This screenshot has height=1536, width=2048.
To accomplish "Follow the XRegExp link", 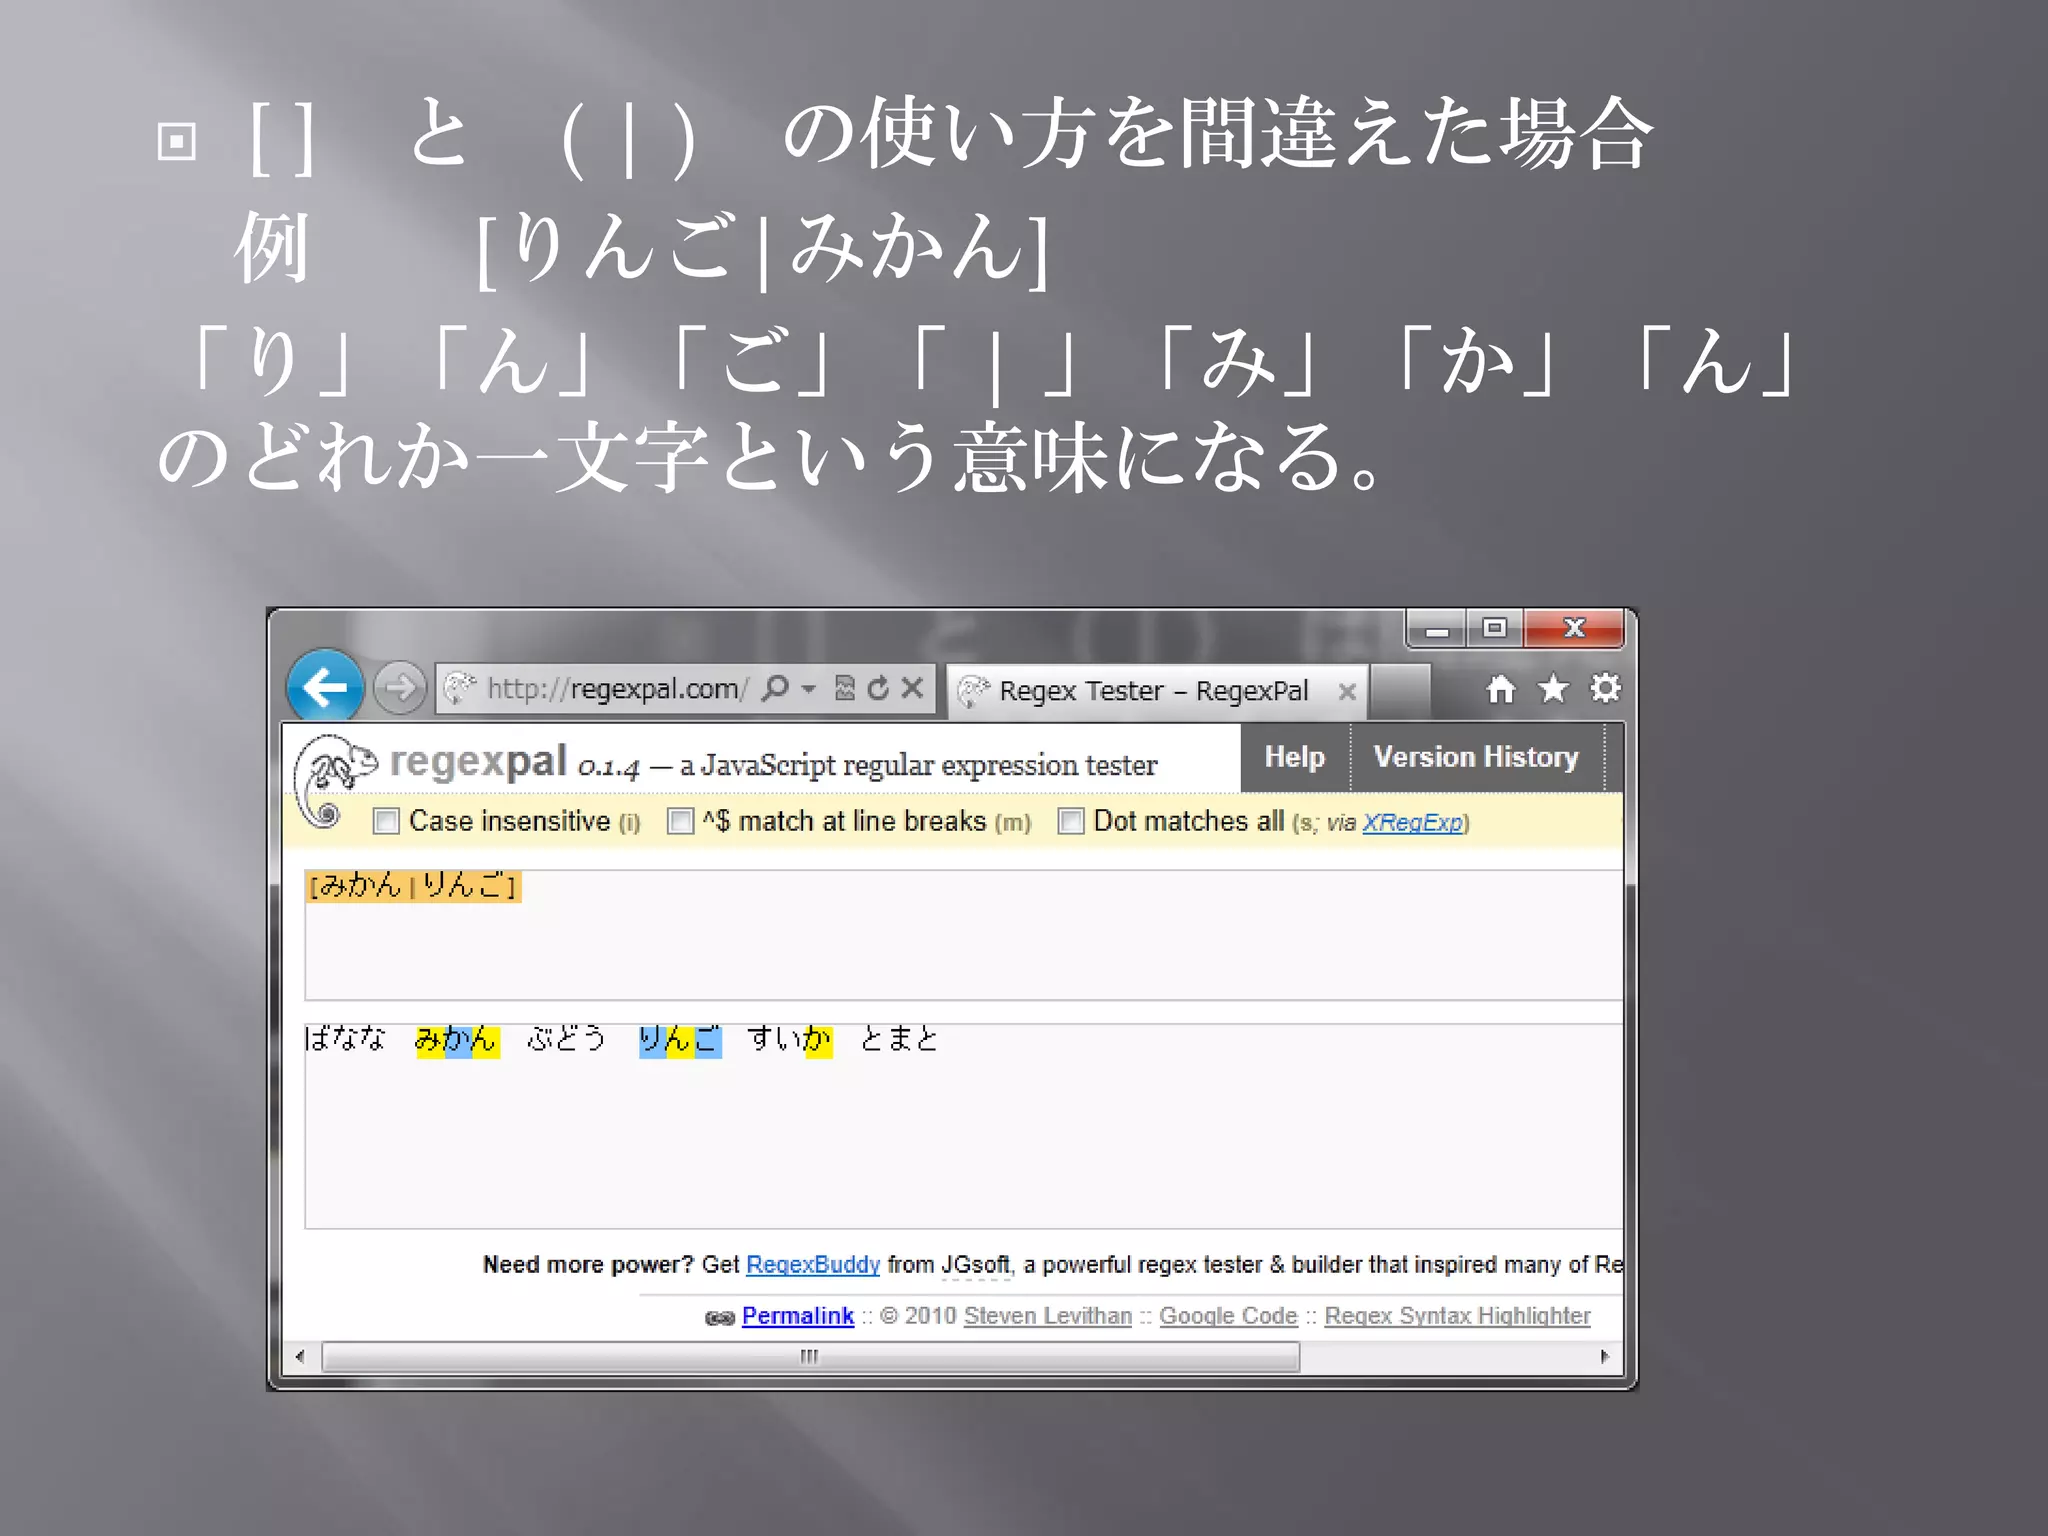I will tap(1412, 823).
